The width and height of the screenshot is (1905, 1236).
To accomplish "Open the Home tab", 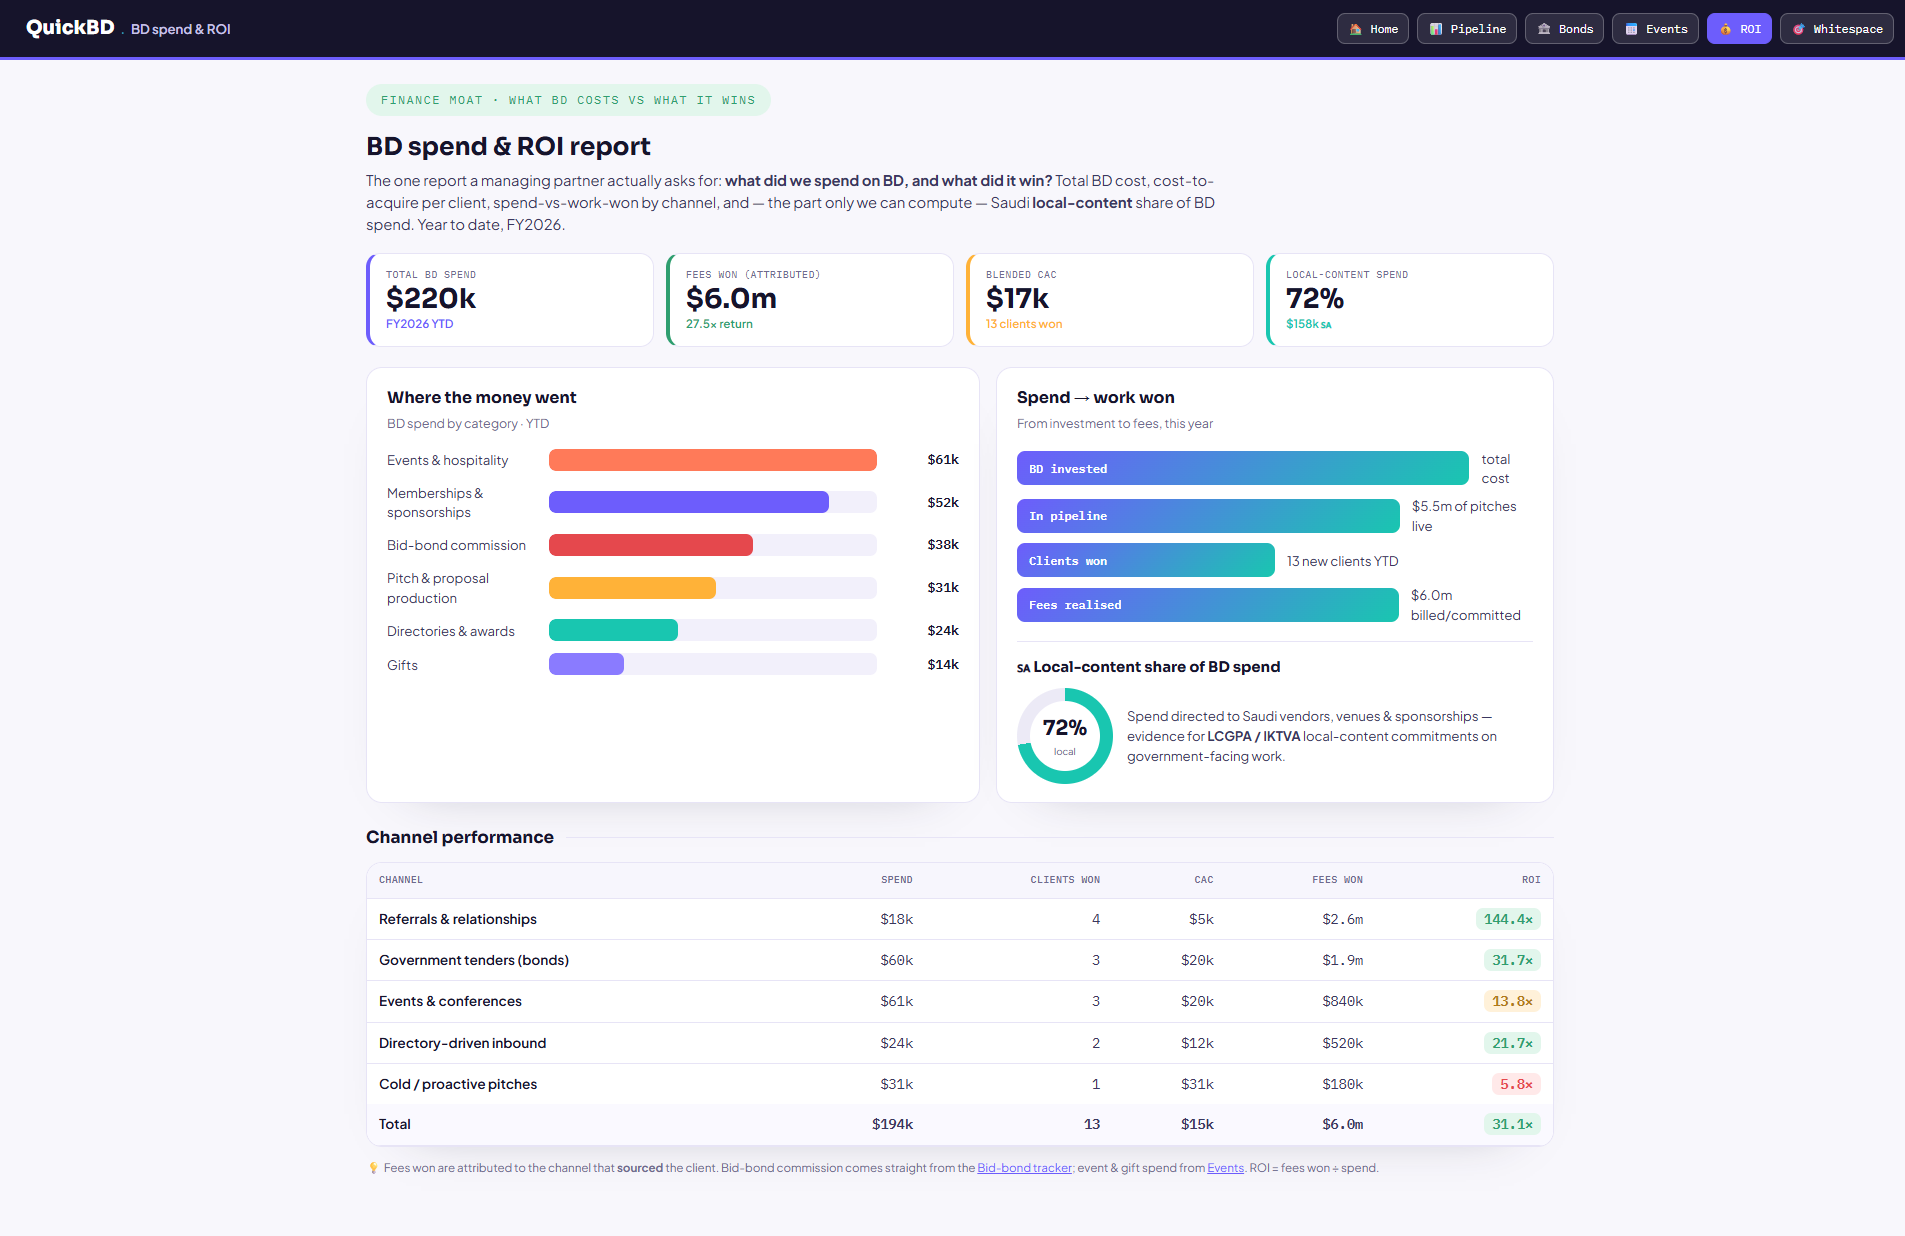I will 1373,29.
